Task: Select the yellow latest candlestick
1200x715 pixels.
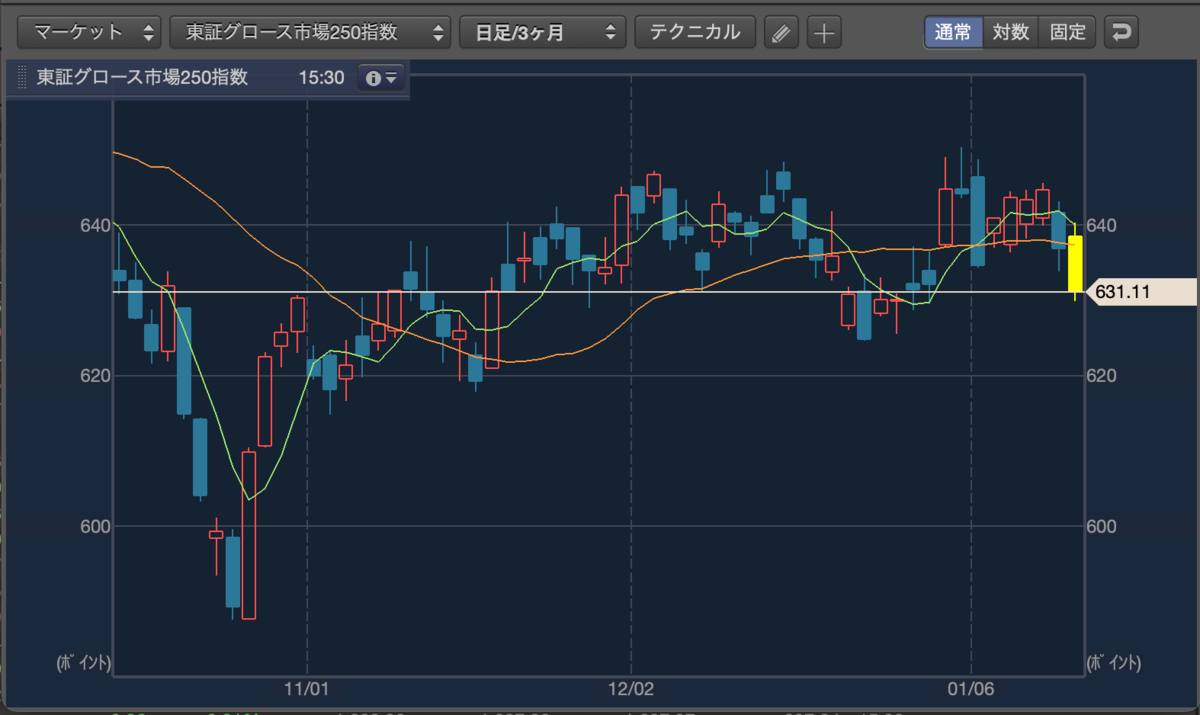Action: pyautogui.click(x=1075, y=263)
